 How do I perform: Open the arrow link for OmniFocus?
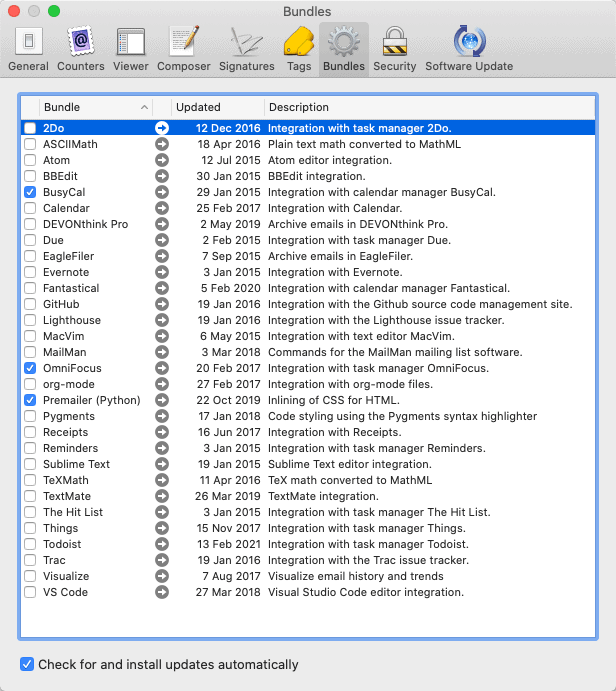162,368
